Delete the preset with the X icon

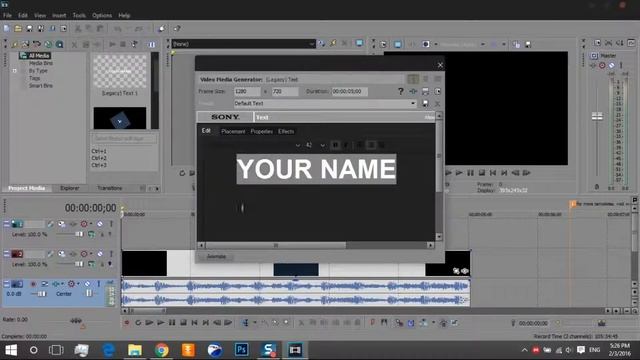tap(437, 104)
